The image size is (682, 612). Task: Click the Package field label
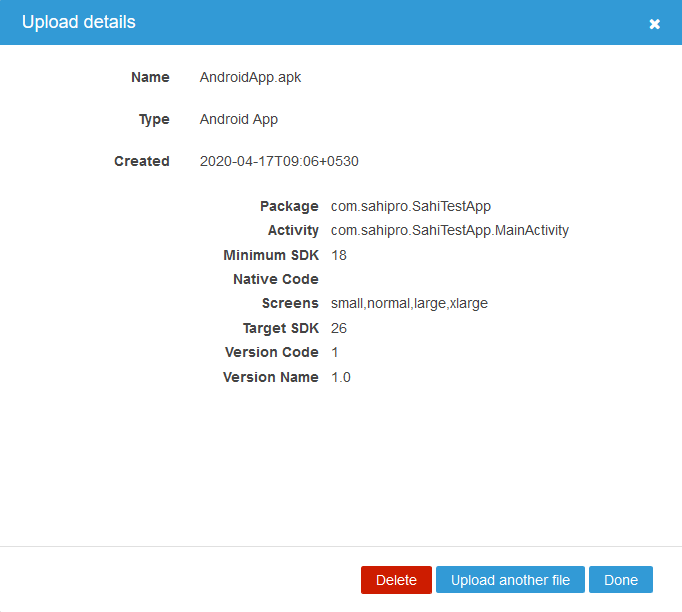click(289, 206)
